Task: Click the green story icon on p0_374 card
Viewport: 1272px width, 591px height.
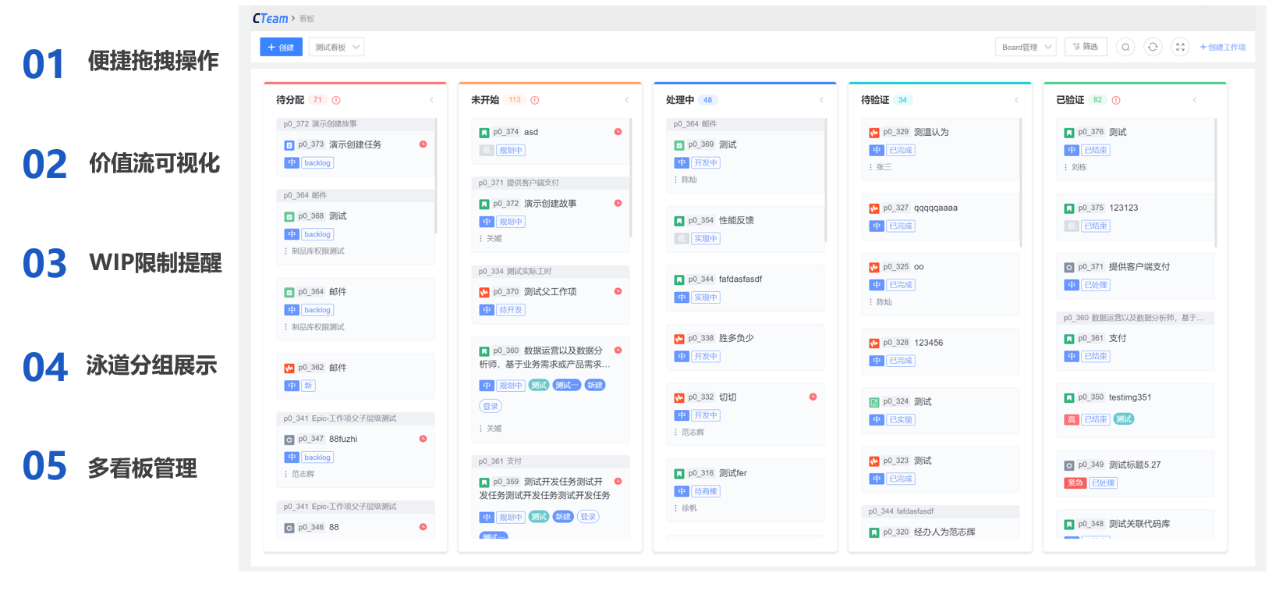Action: tap(484, 132)
